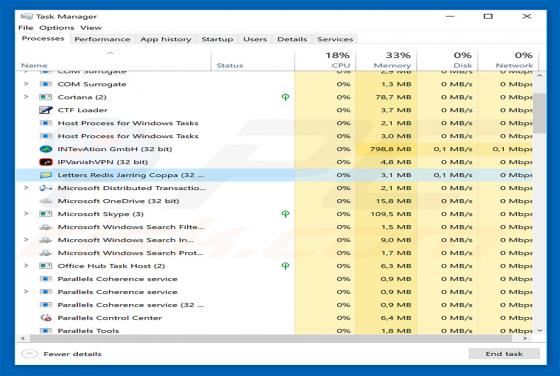Open the View menu
This screenshot has width=560, height=376.
tap(91, 28)
